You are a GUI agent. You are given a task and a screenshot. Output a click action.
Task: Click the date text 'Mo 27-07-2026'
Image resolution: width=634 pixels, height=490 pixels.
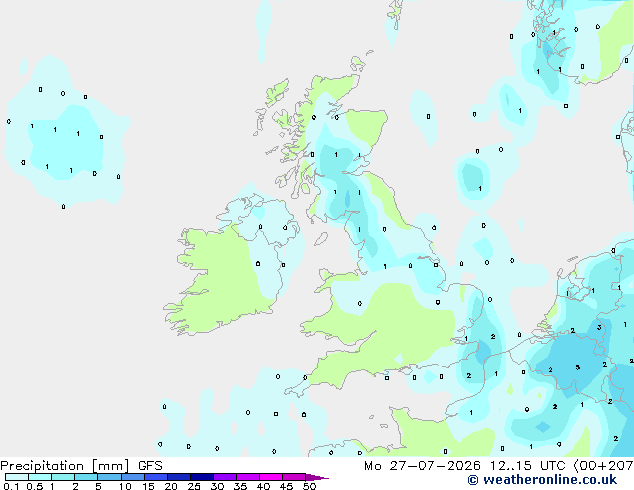423,466
